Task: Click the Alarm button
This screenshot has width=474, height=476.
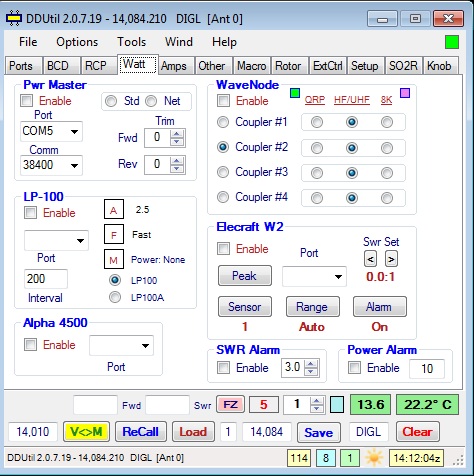Action: tap(380, 307)
